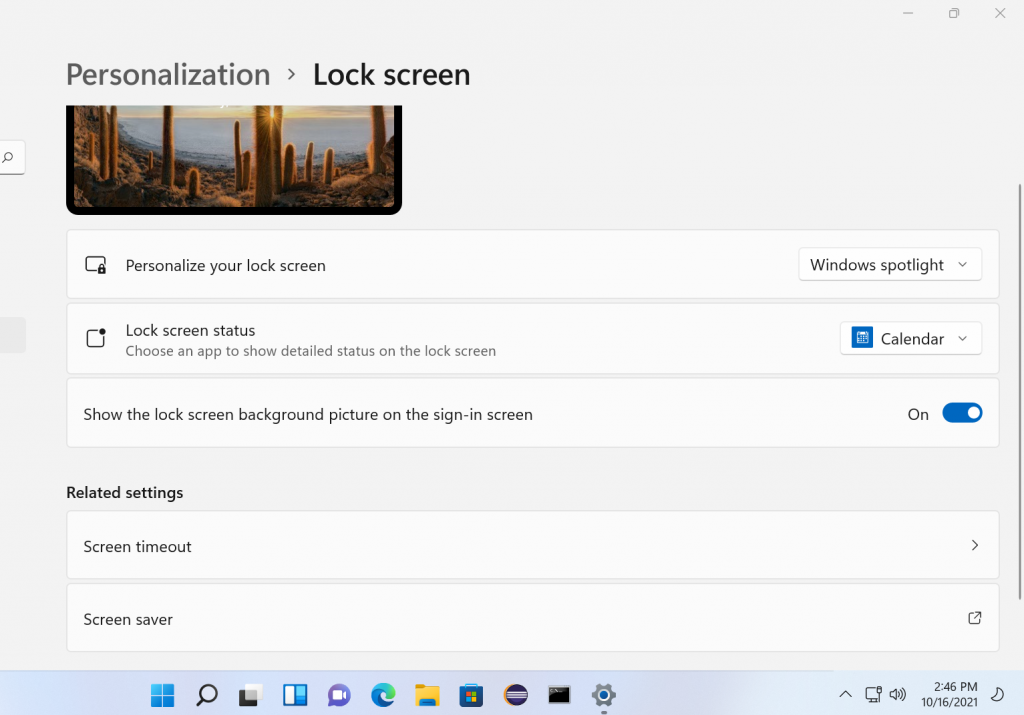Open the command prompt from the taskbar
Image resolution: width=1024 pixels, height=715 pixels.
point(559,695)
